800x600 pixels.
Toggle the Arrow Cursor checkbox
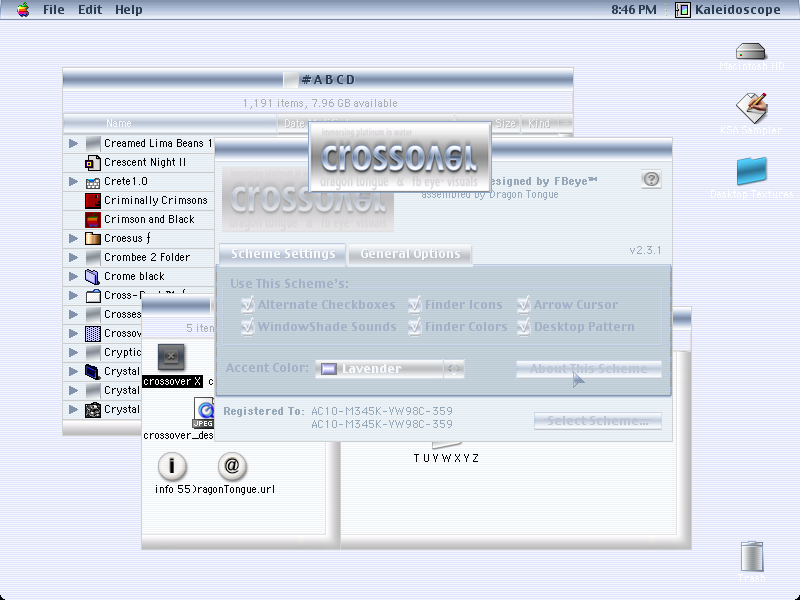pos(523,305)
